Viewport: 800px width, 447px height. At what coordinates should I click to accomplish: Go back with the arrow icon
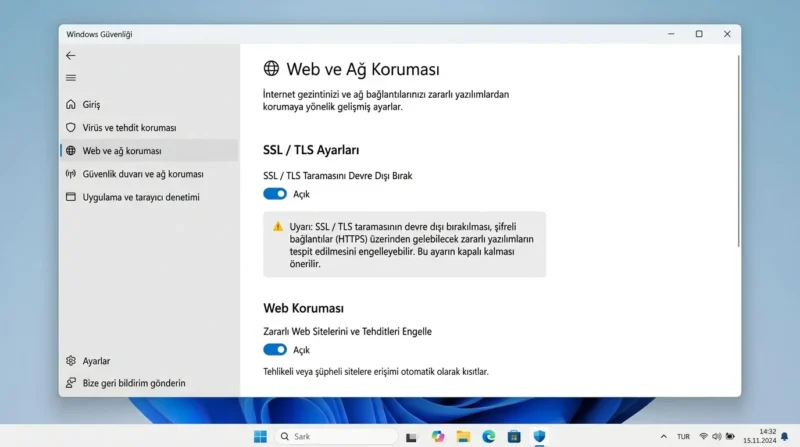click(70, 56)
